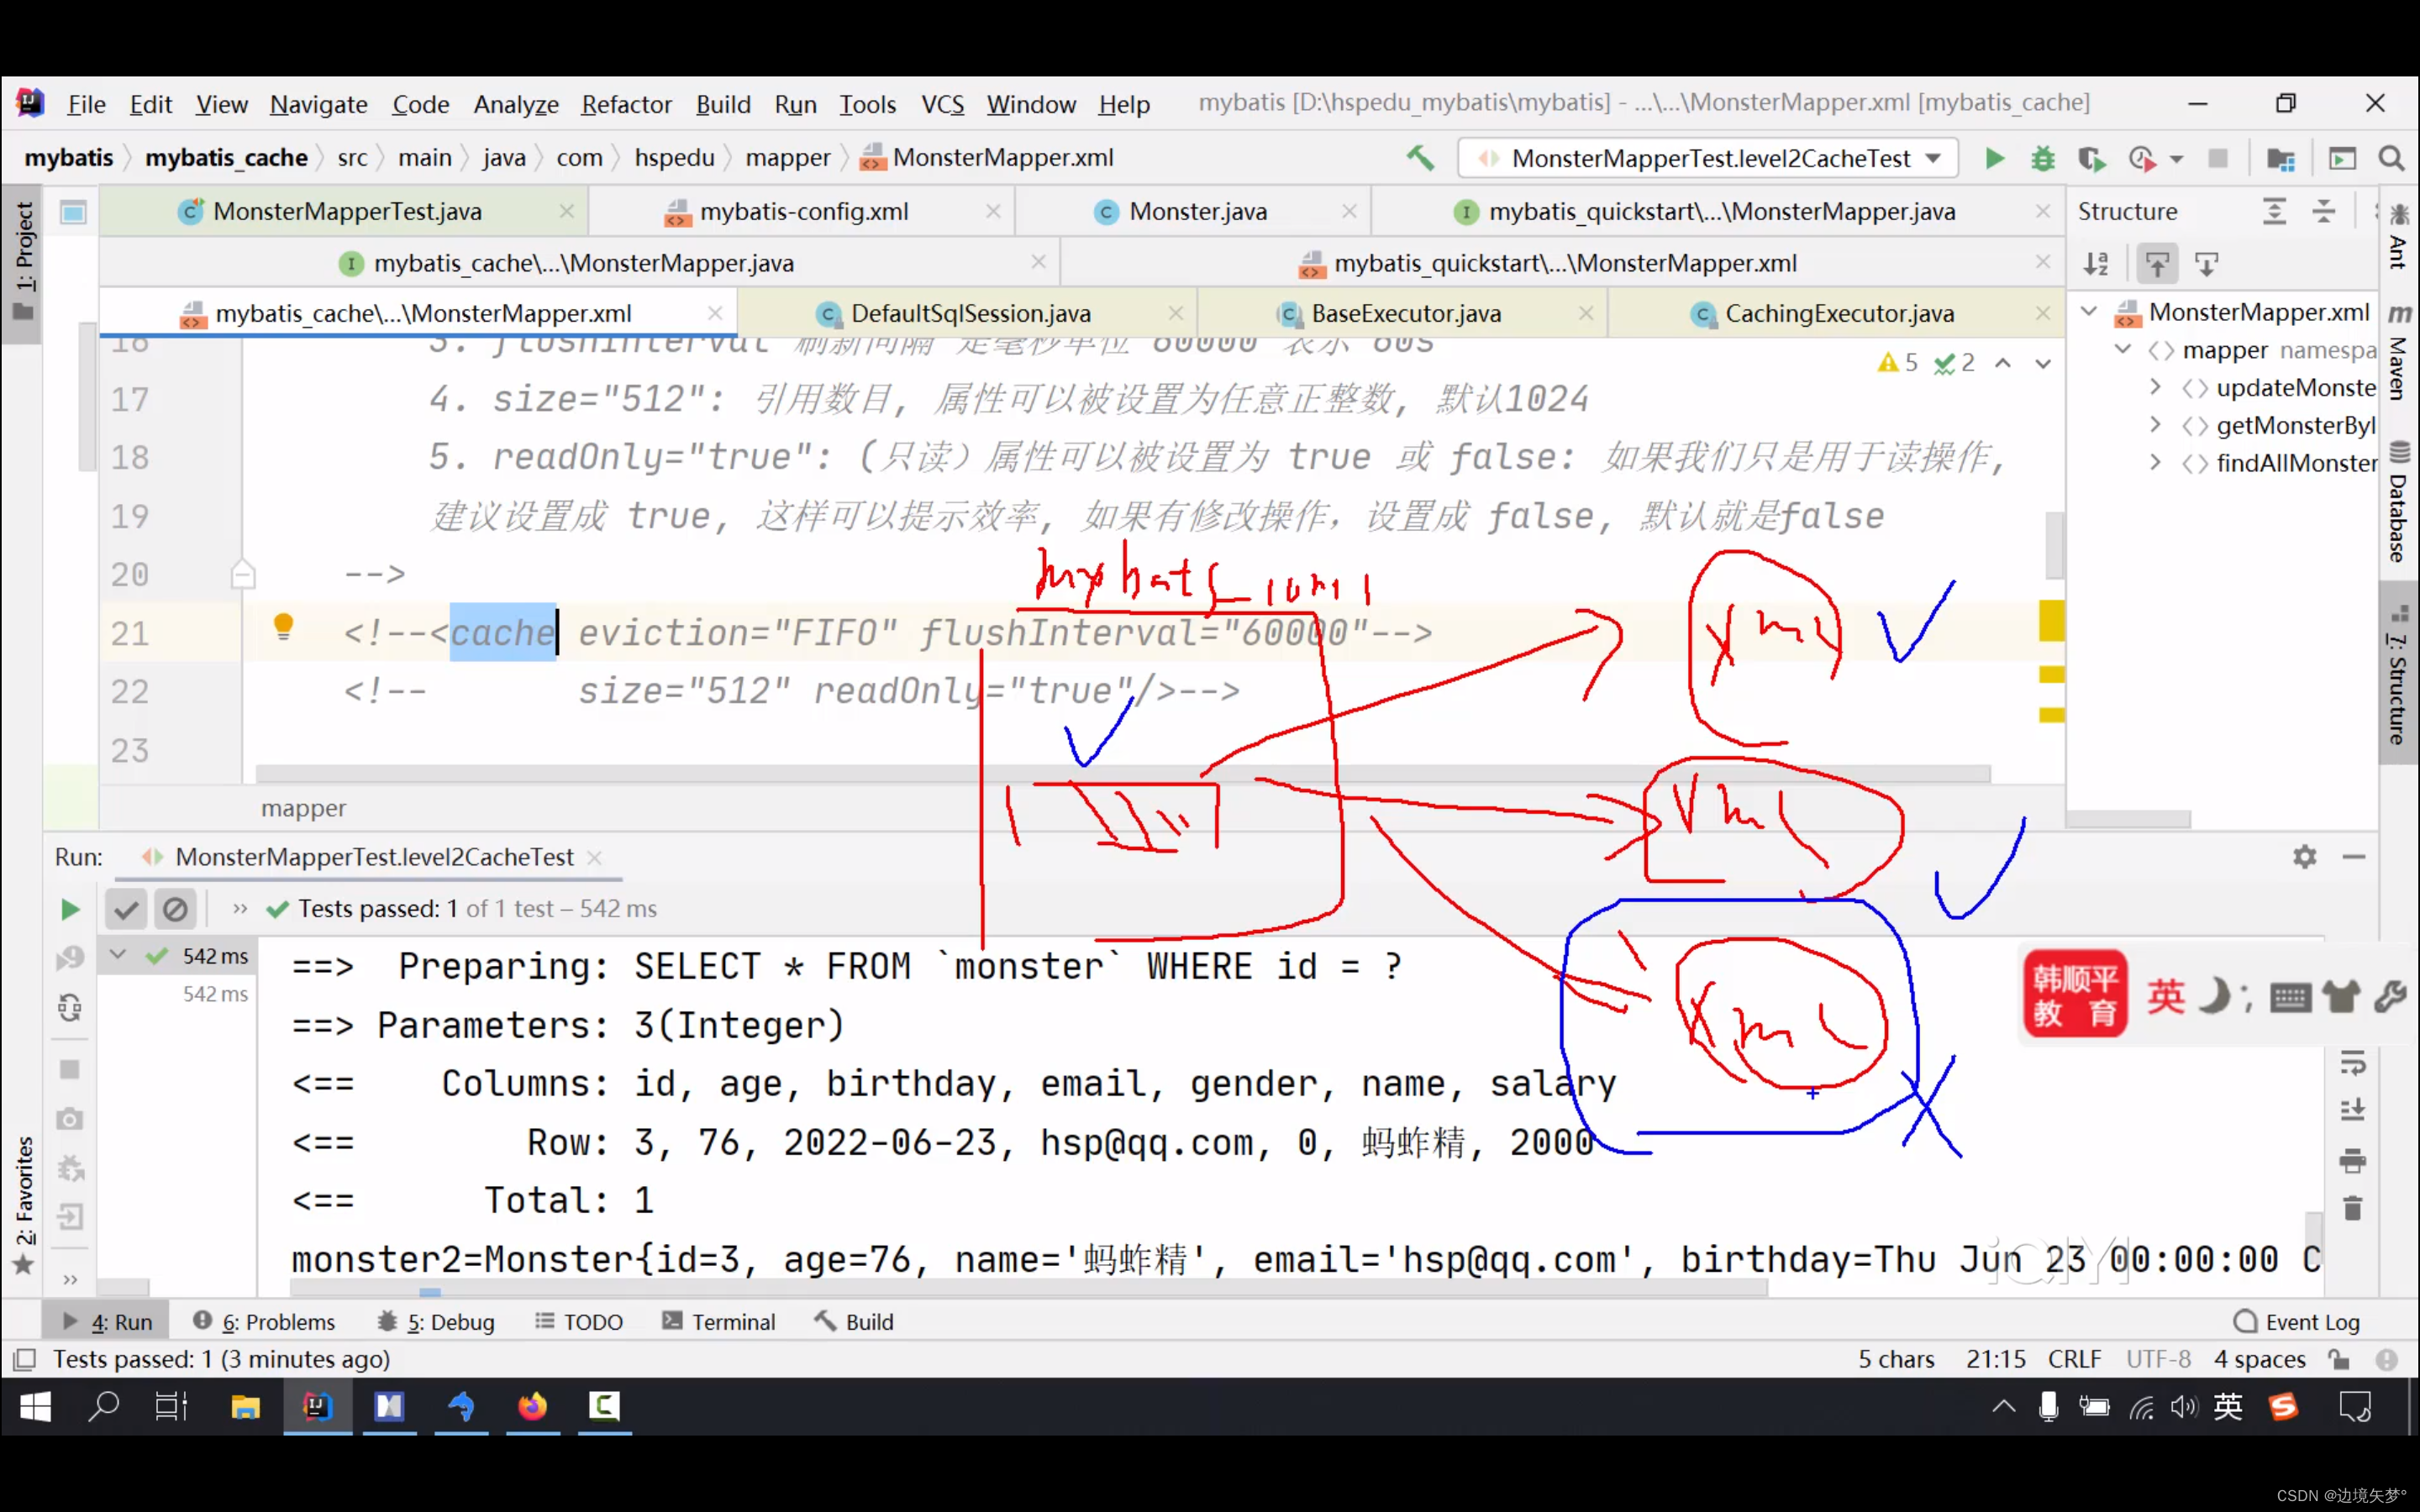Click the editor horizontal scrollbar
This screenshot has width=2420, height=1512.
(1122, 774)
